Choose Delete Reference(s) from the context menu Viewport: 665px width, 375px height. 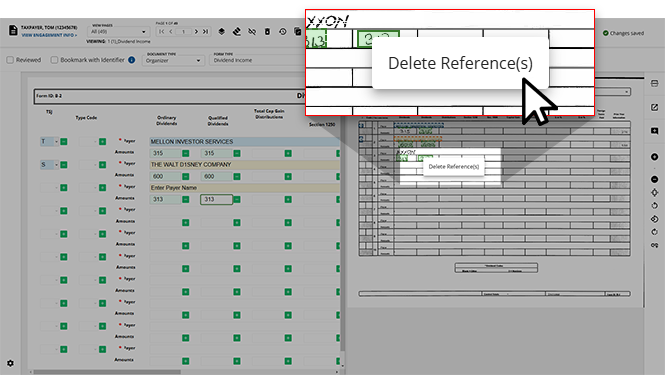tap(460, 63)
